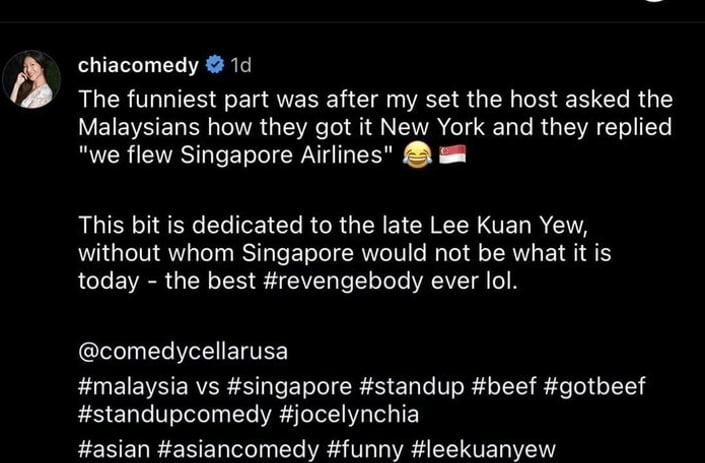
Task: Open the #asian hashtag
Action: tap(114, 449)
